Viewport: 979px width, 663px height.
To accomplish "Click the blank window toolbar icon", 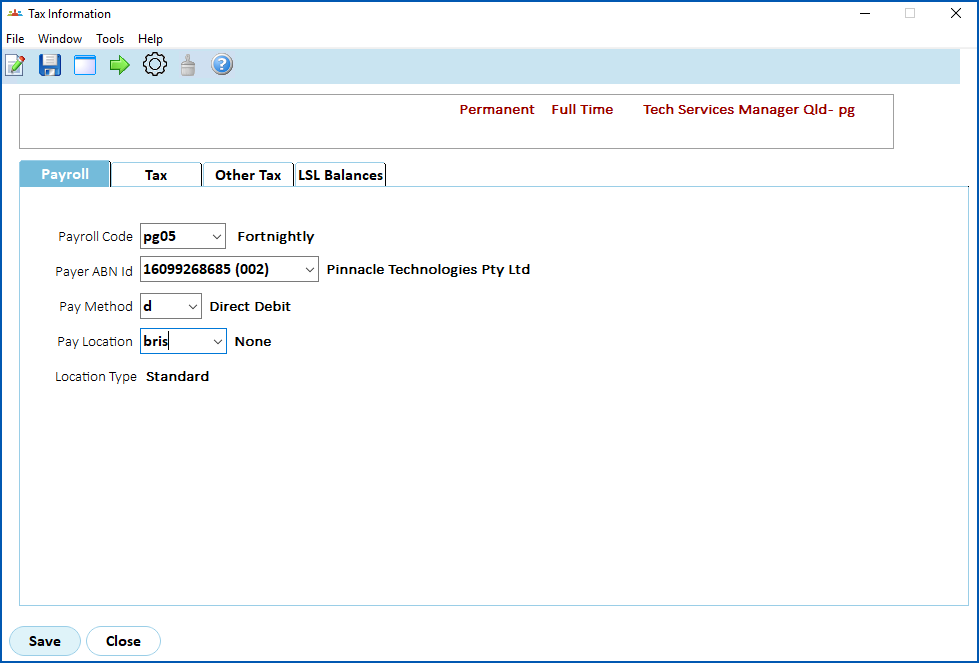I will click(x=85, y=65).
